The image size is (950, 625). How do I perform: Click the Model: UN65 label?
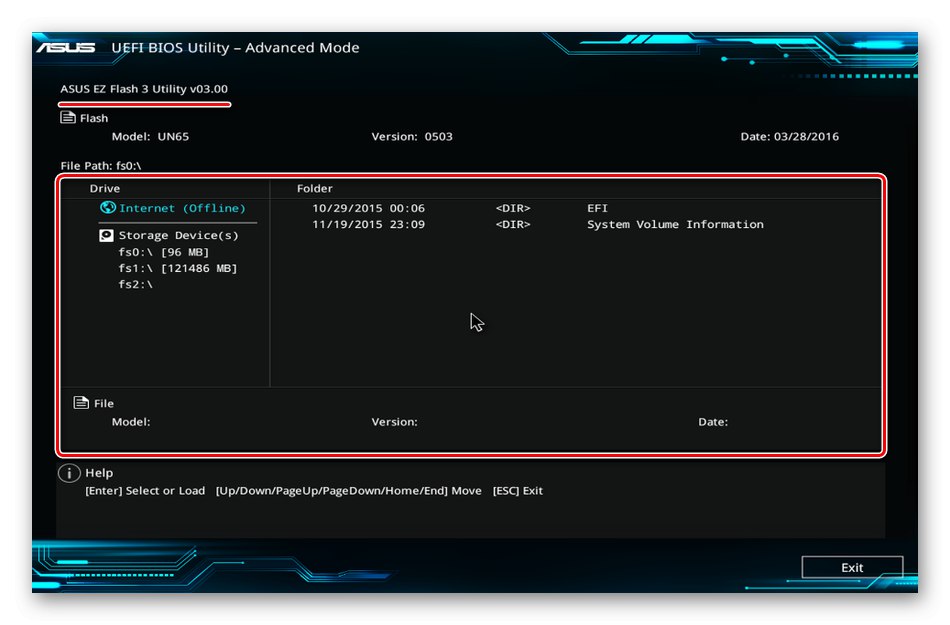pyautogui.click(x=150, y=136)
